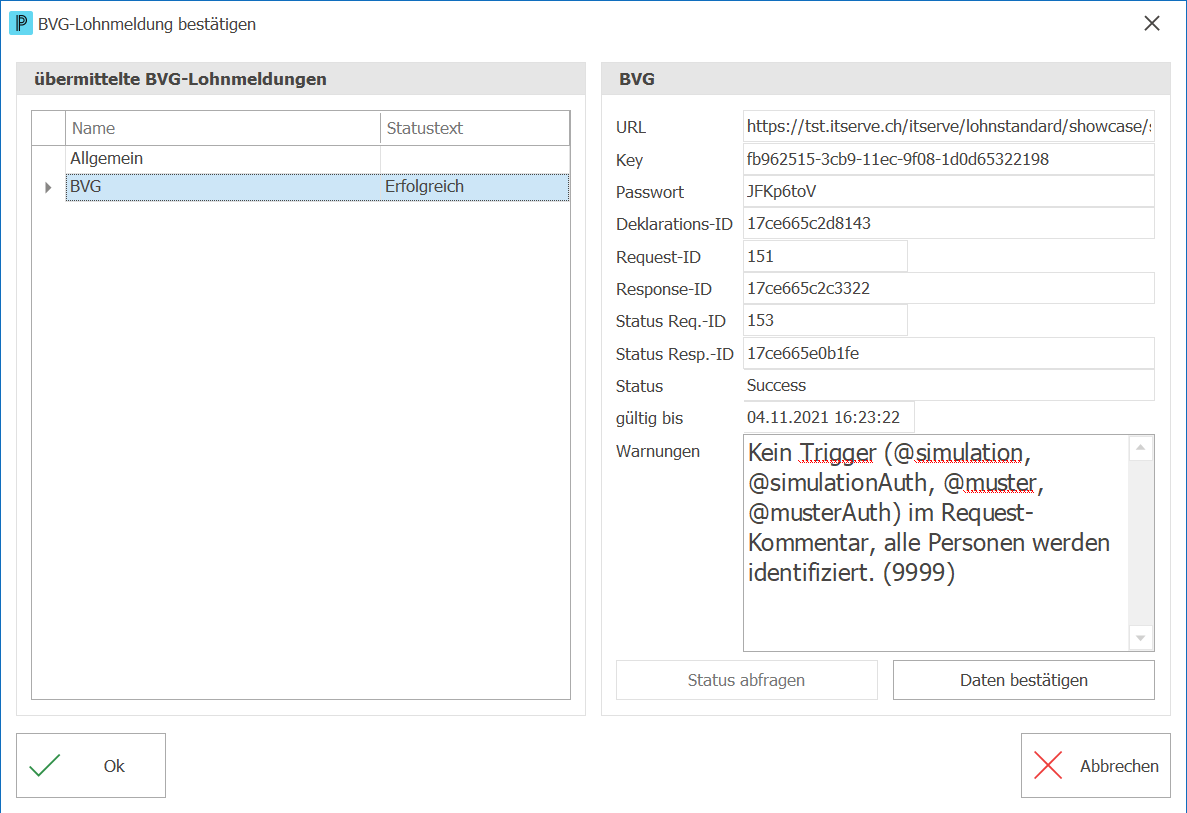The height and width of the screenshot is (813, 1187).
Task: Click the Warnungen scrollbar down arrow
Action: pos(1141,638)
